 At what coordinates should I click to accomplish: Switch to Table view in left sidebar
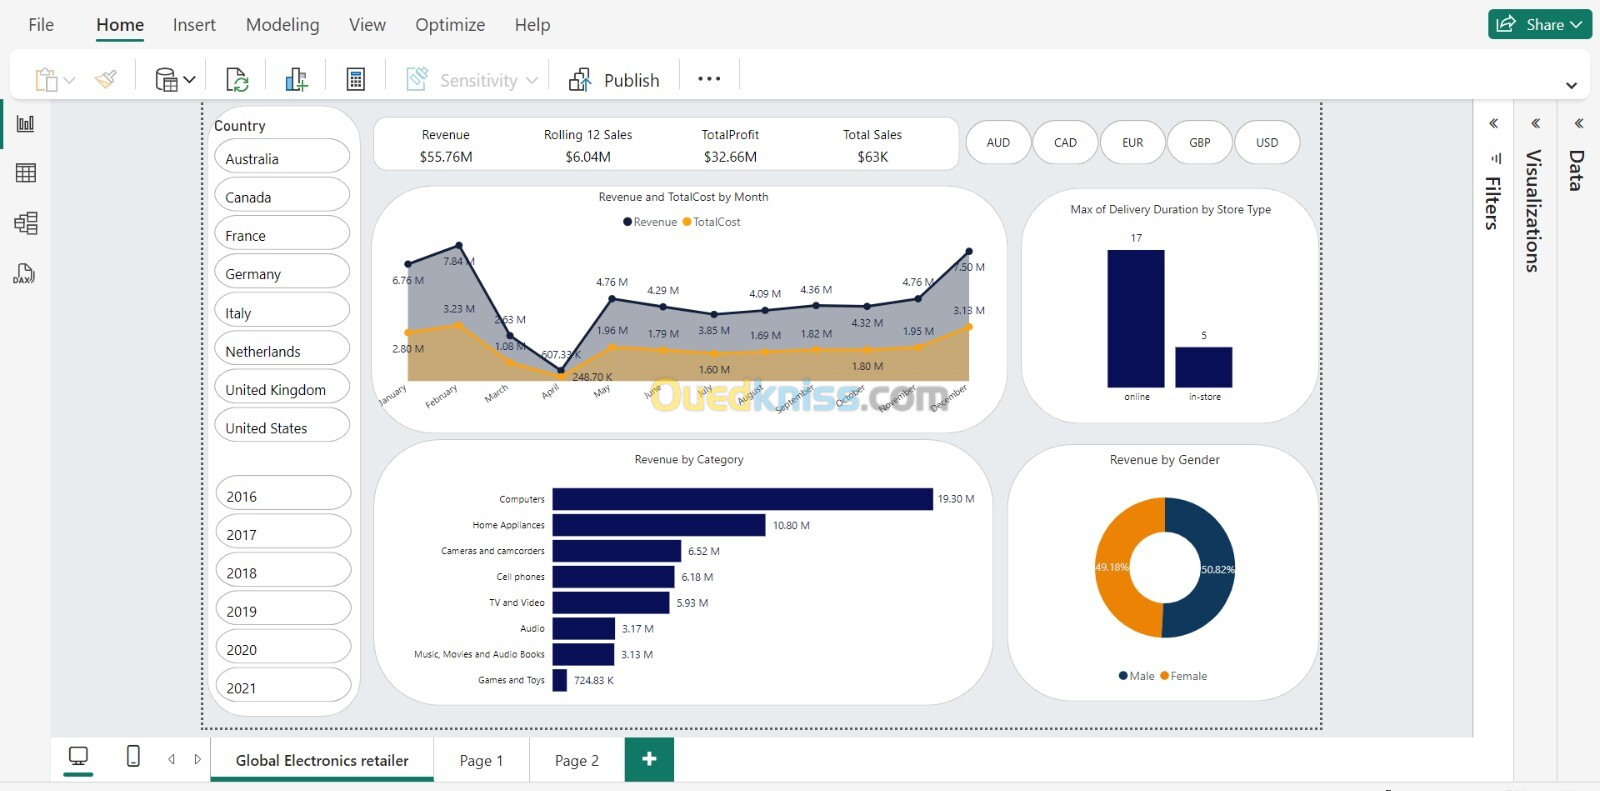click(26, 173)
